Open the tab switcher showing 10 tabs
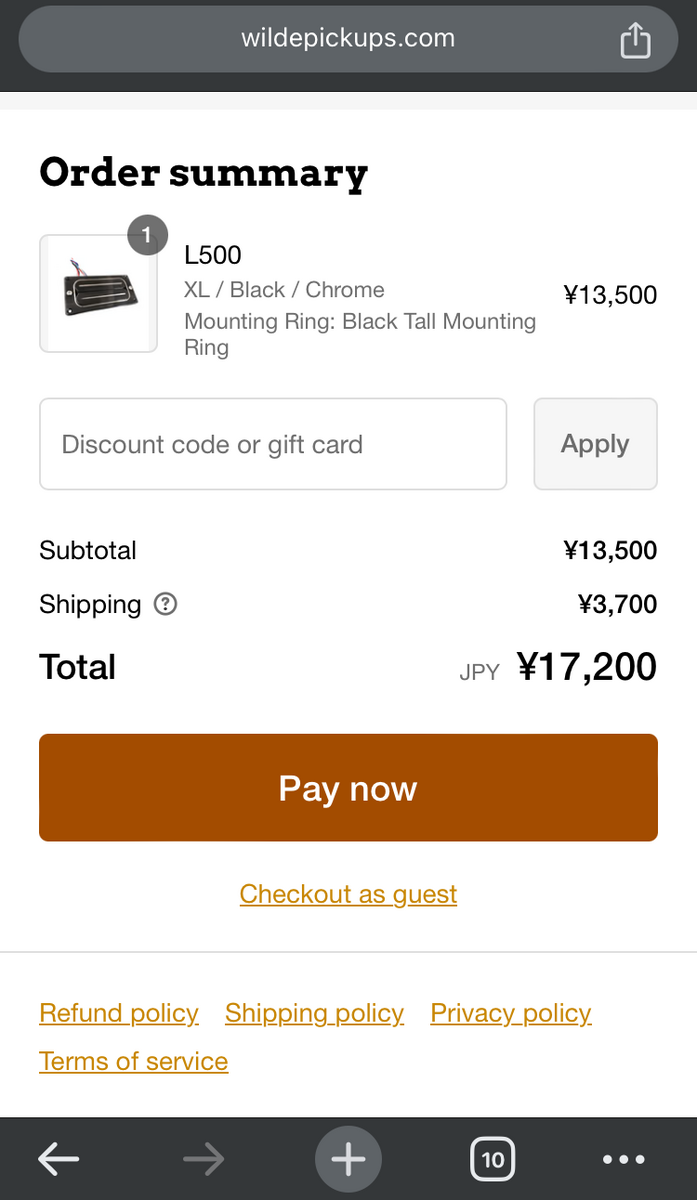697x1200 pixels. [x=492, y=1160]
